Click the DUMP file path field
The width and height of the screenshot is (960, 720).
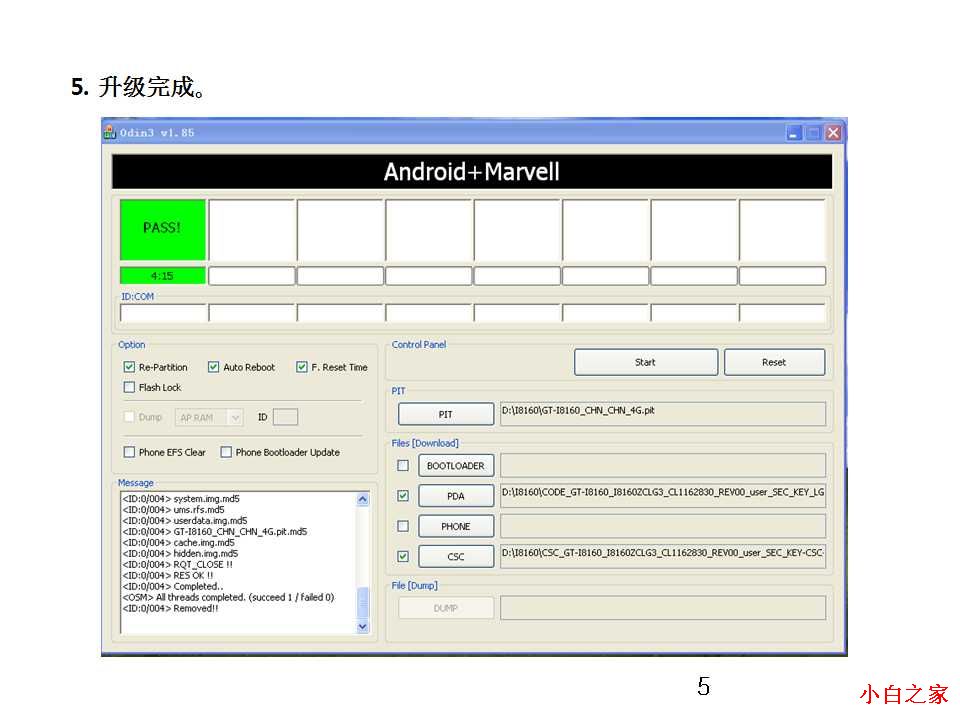click(663, 608)
